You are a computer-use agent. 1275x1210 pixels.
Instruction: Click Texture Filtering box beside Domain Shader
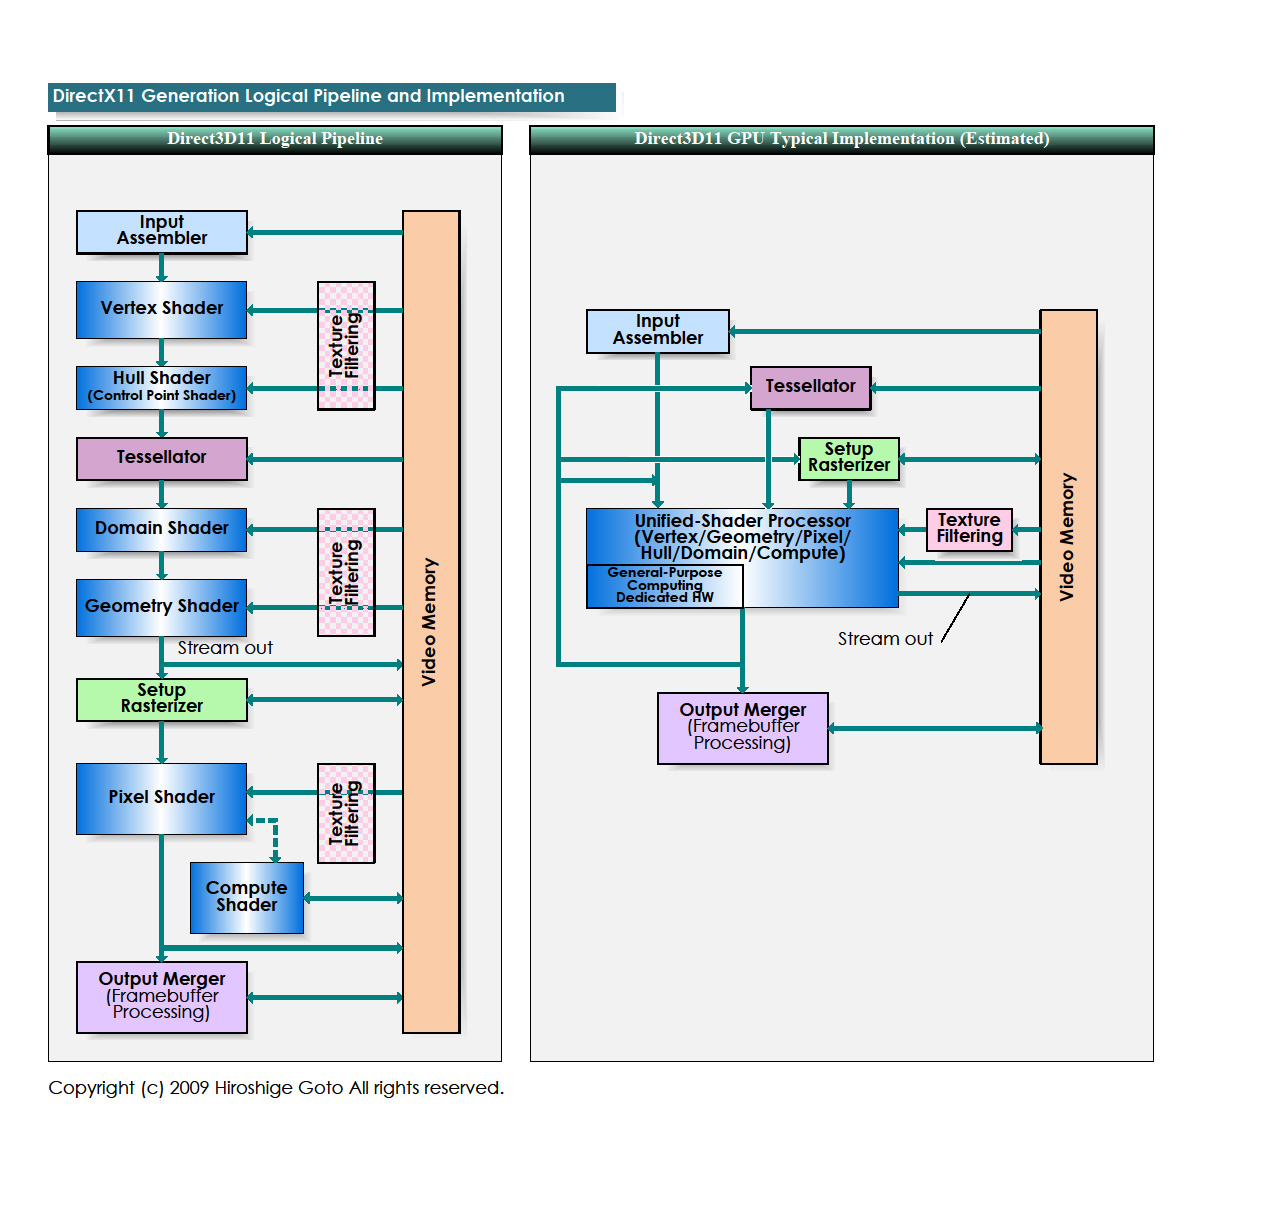coord(346,572)
